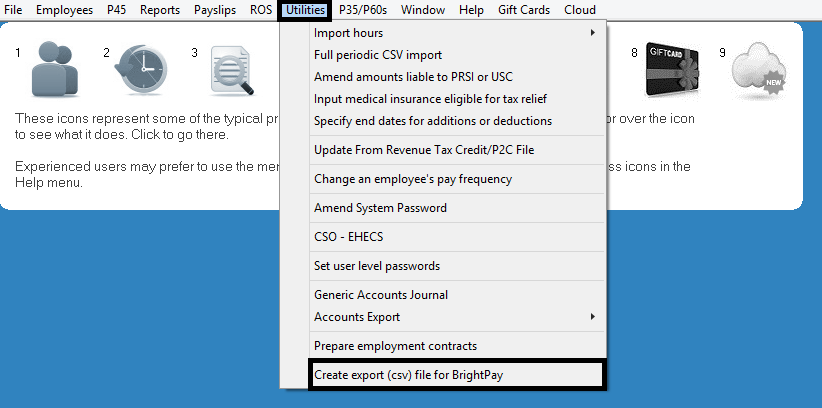Select Amend amounts liable to PRSI or USC
Image resolution: width=822 pixels, height=408 pixels.
coord(457,77)
